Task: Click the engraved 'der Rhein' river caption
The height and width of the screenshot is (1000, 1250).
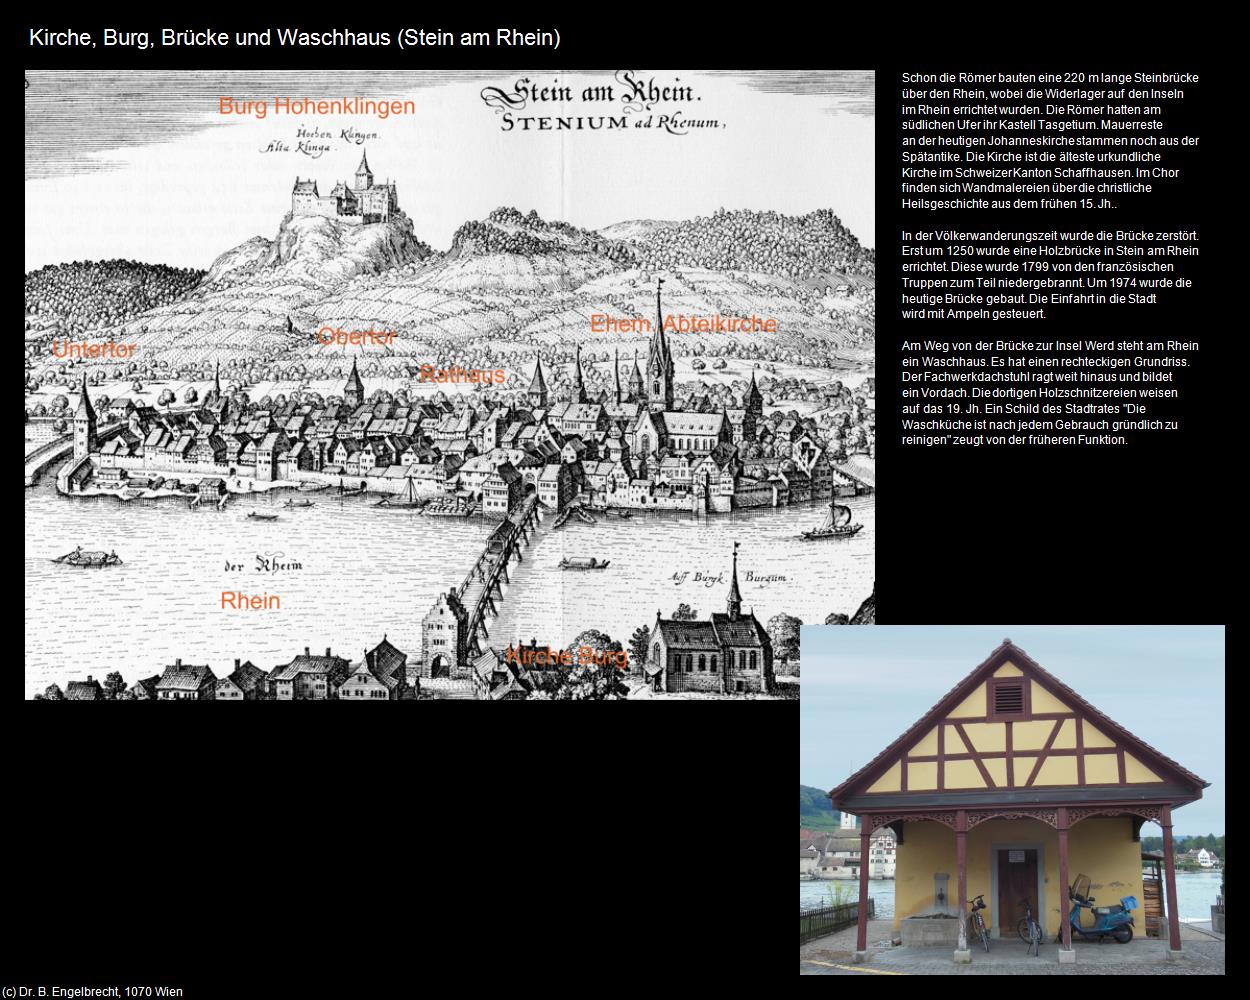Action: [x=263, y=566]
